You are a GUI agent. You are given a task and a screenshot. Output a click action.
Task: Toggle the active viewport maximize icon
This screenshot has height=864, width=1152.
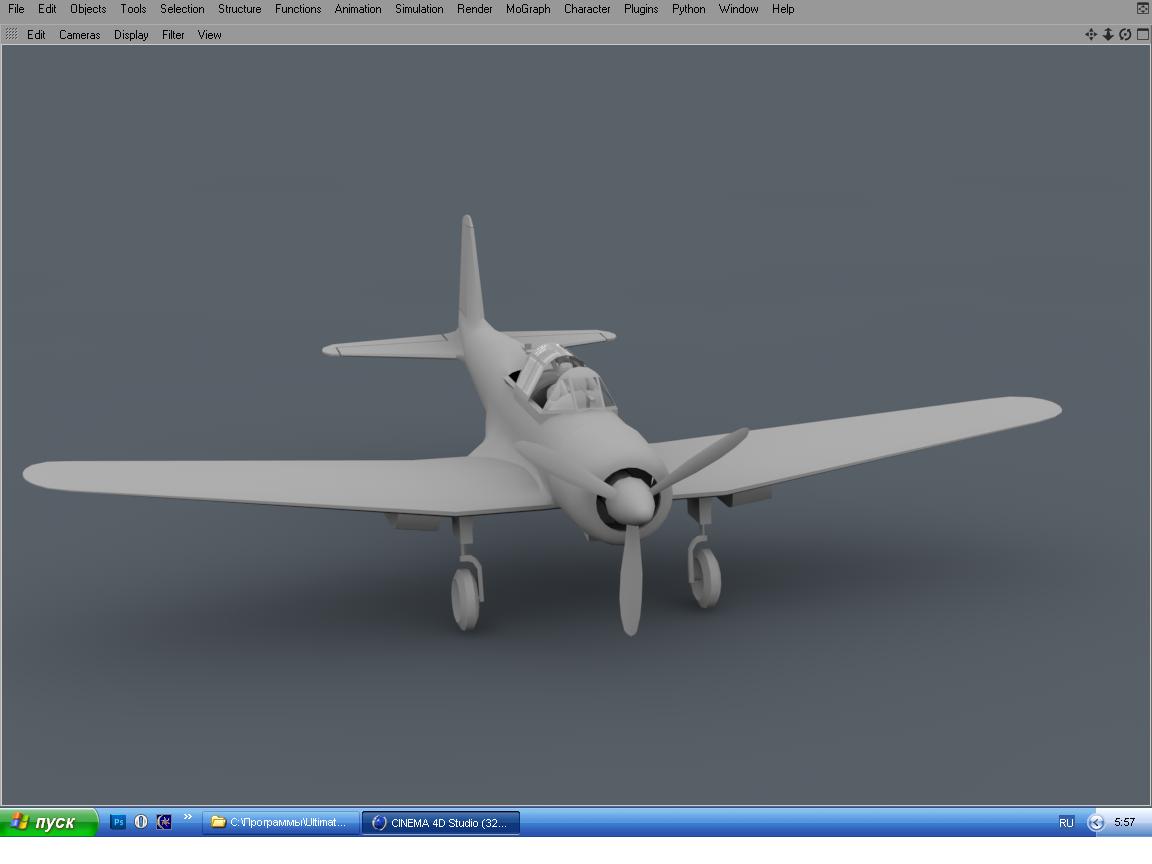tap(1142, 35)
